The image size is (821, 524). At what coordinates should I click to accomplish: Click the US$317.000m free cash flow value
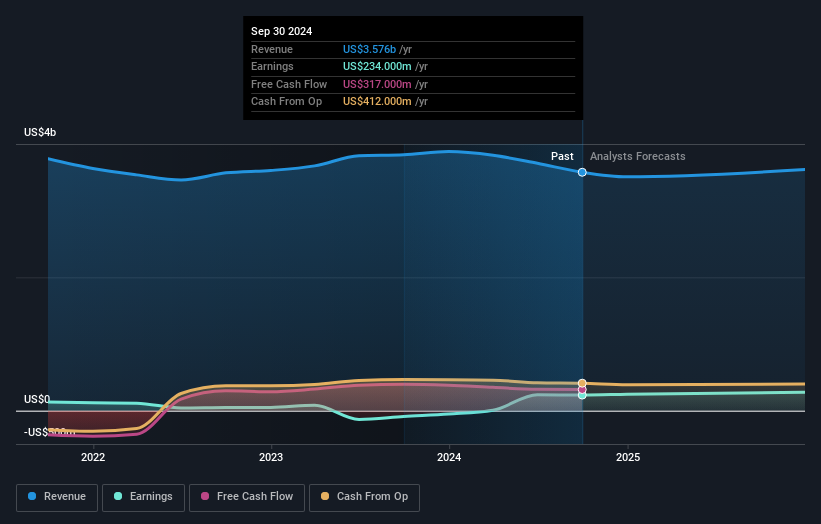coord(377,84)
